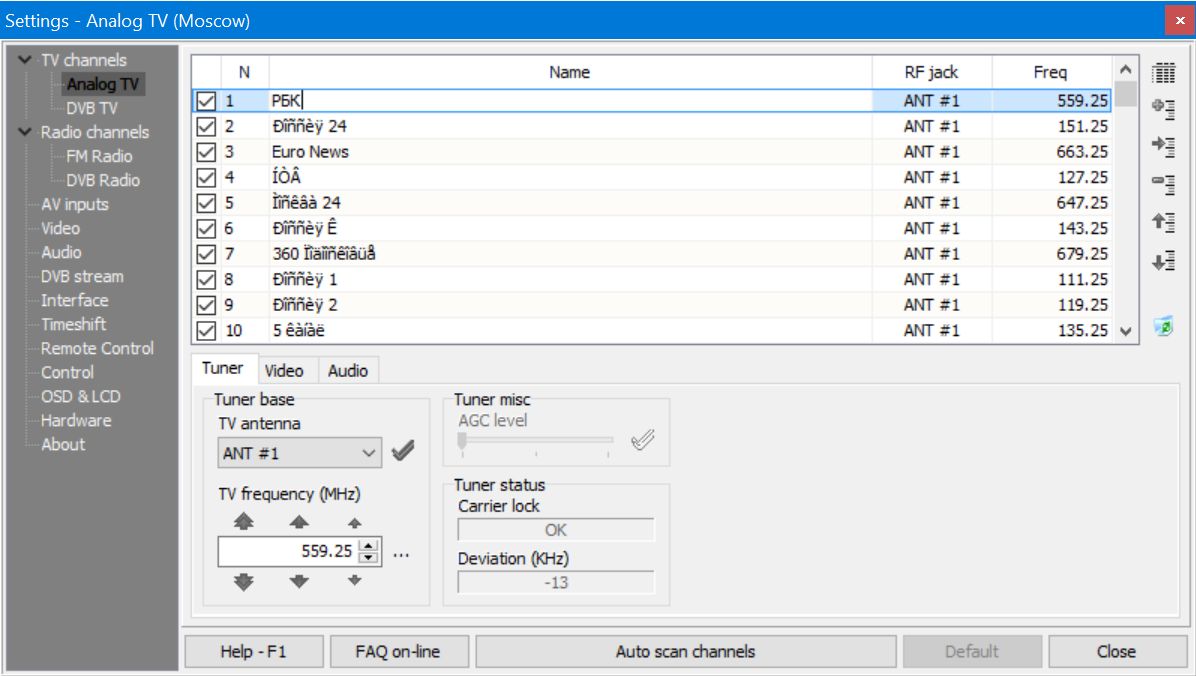The width and height of the screenshot is (1196, 676).
Task: Open the TV antenna ANT #1 dropdown
Action: [x=299, y=453]
